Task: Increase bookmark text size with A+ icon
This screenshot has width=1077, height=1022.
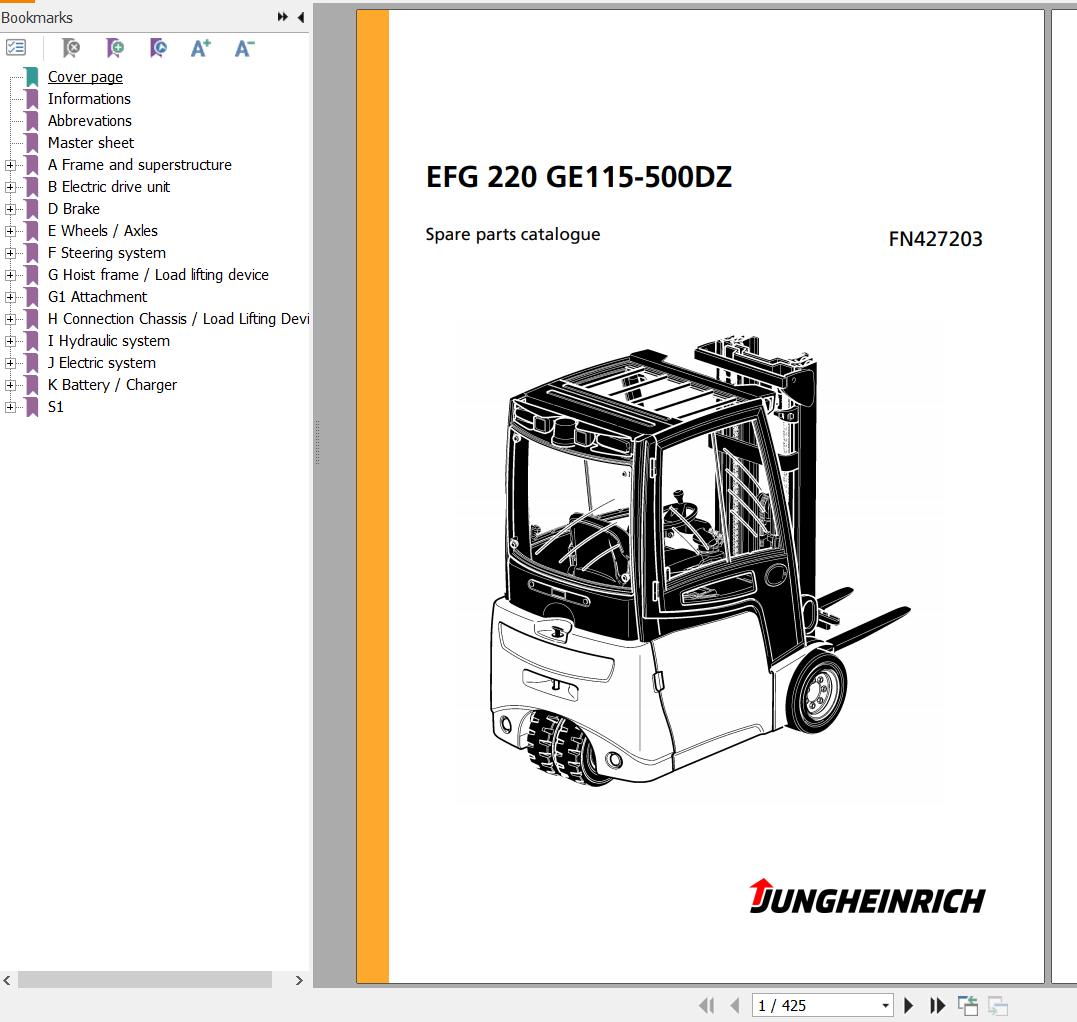Action: [x=200, y=47]
